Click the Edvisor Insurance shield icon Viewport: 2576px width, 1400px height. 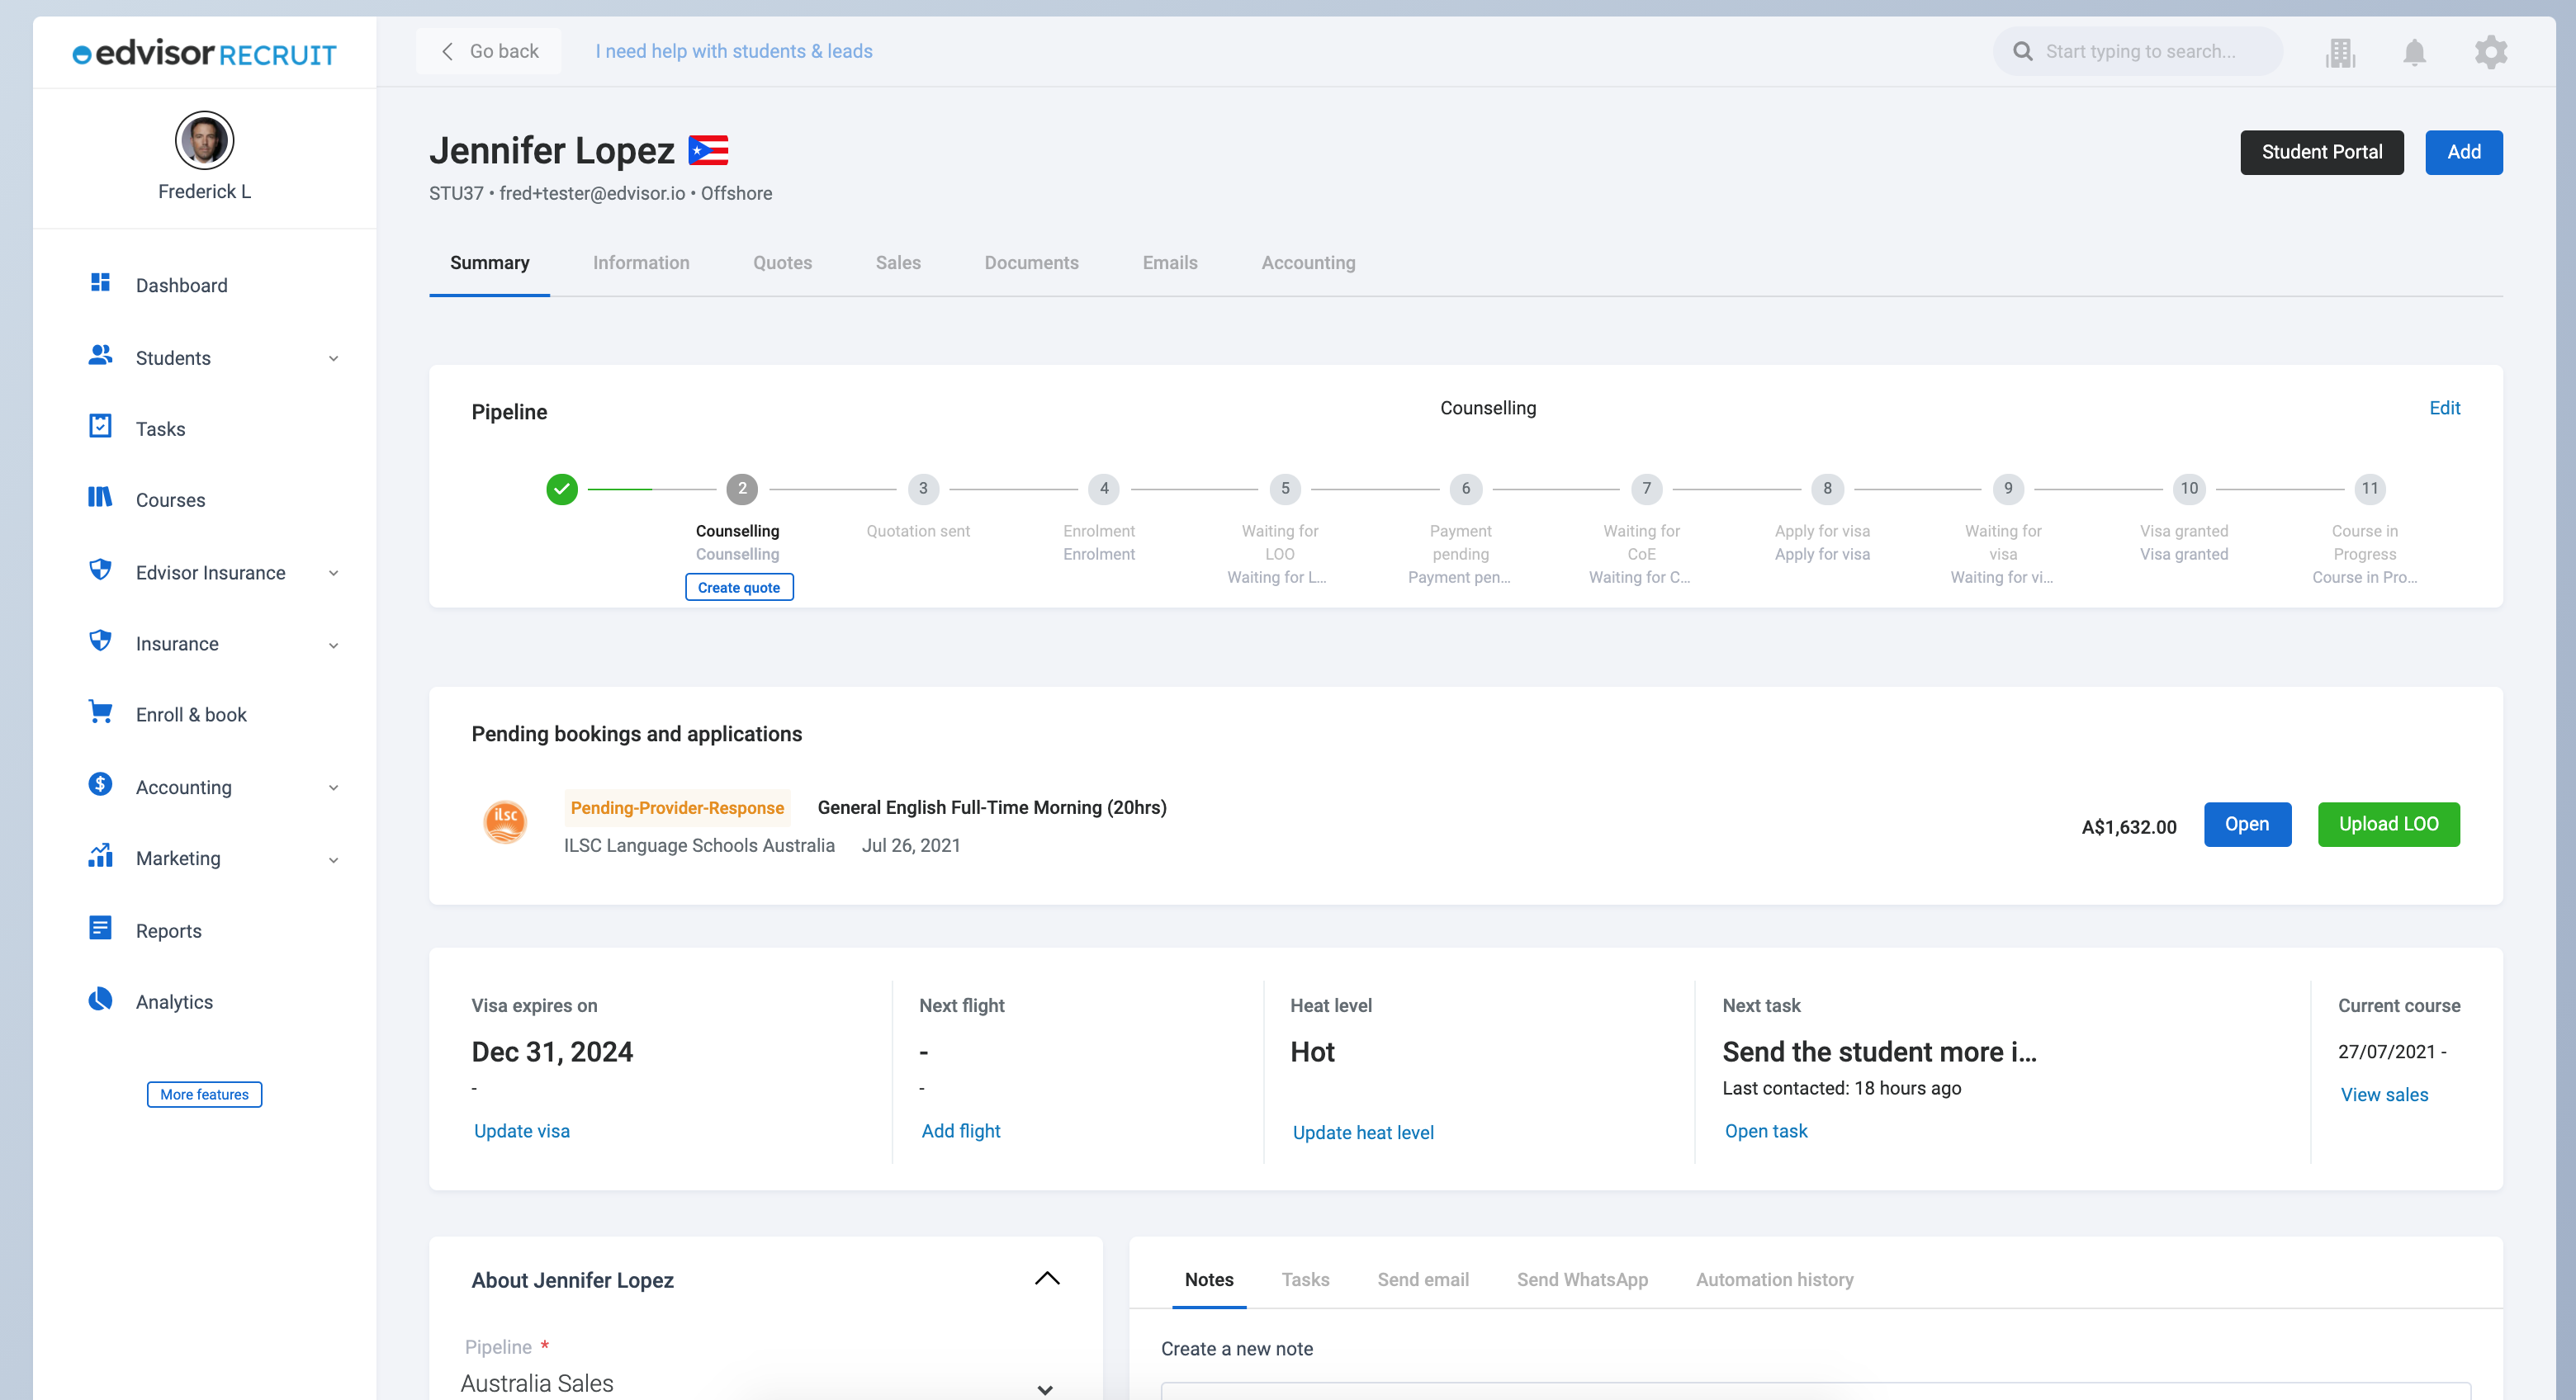[x=100, y=570]
